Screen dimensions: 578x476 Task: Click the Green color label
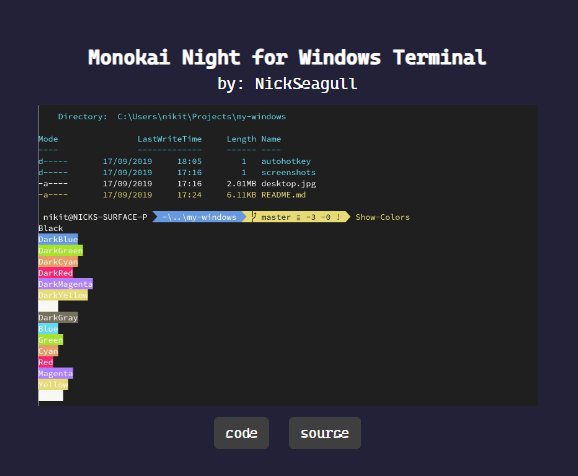tap(51, 340)
